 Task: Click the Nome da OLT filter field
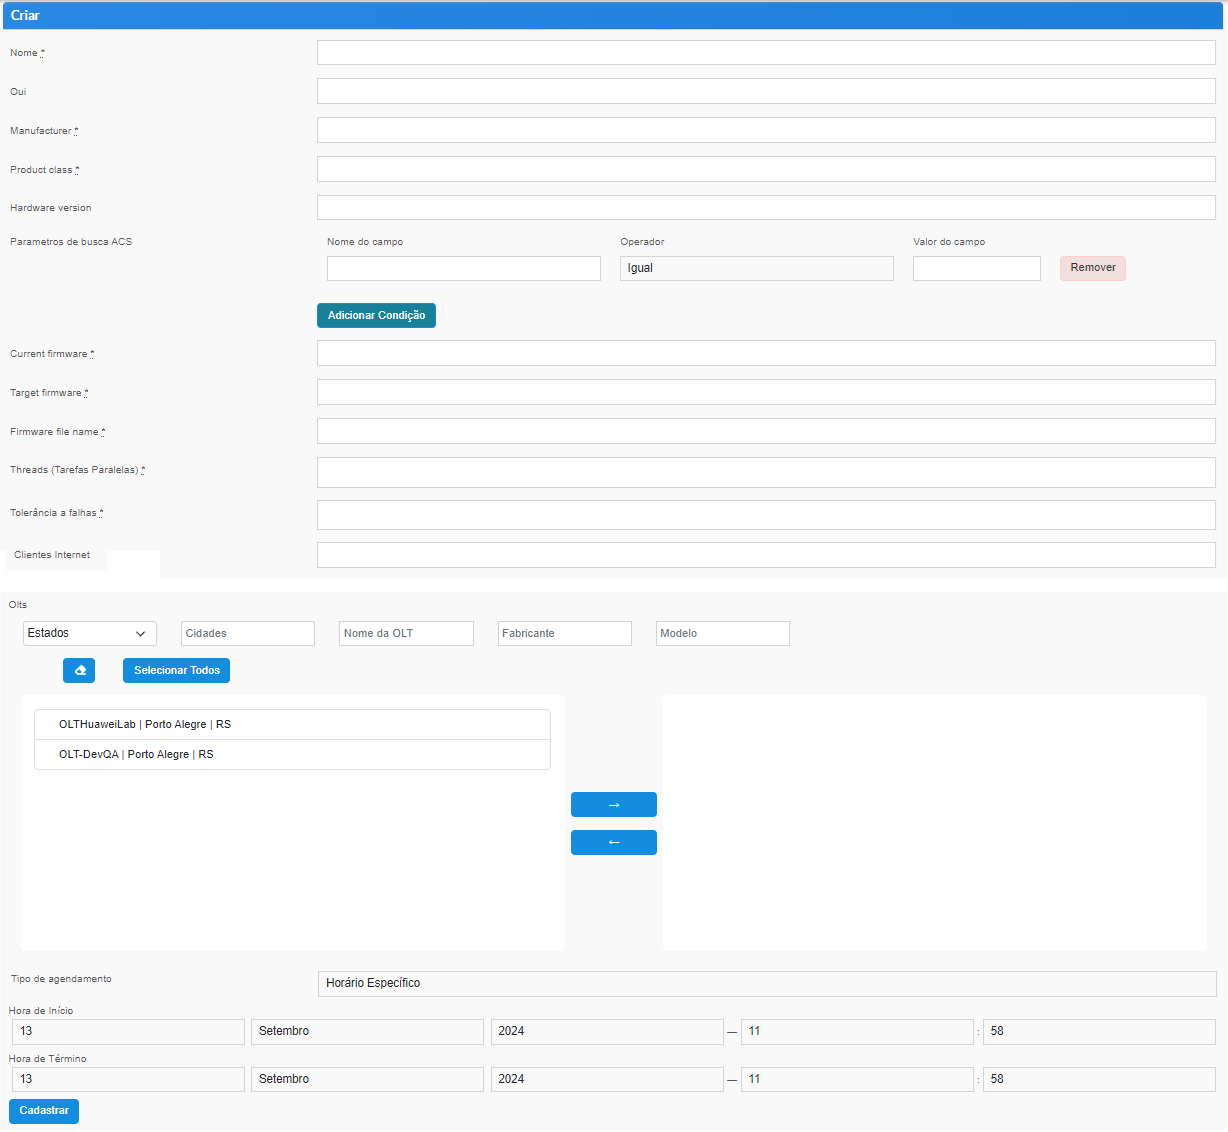pos(406,634)
